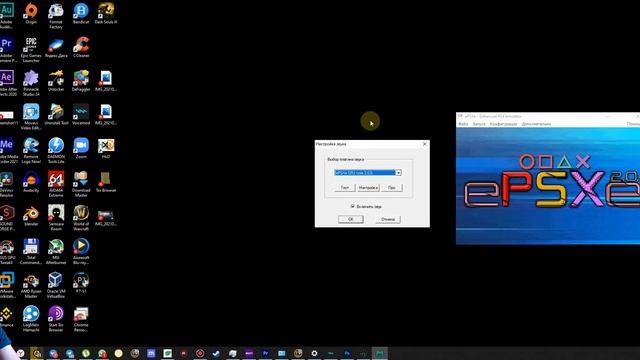Select the HxD desktop icon

tap(106, 148)
